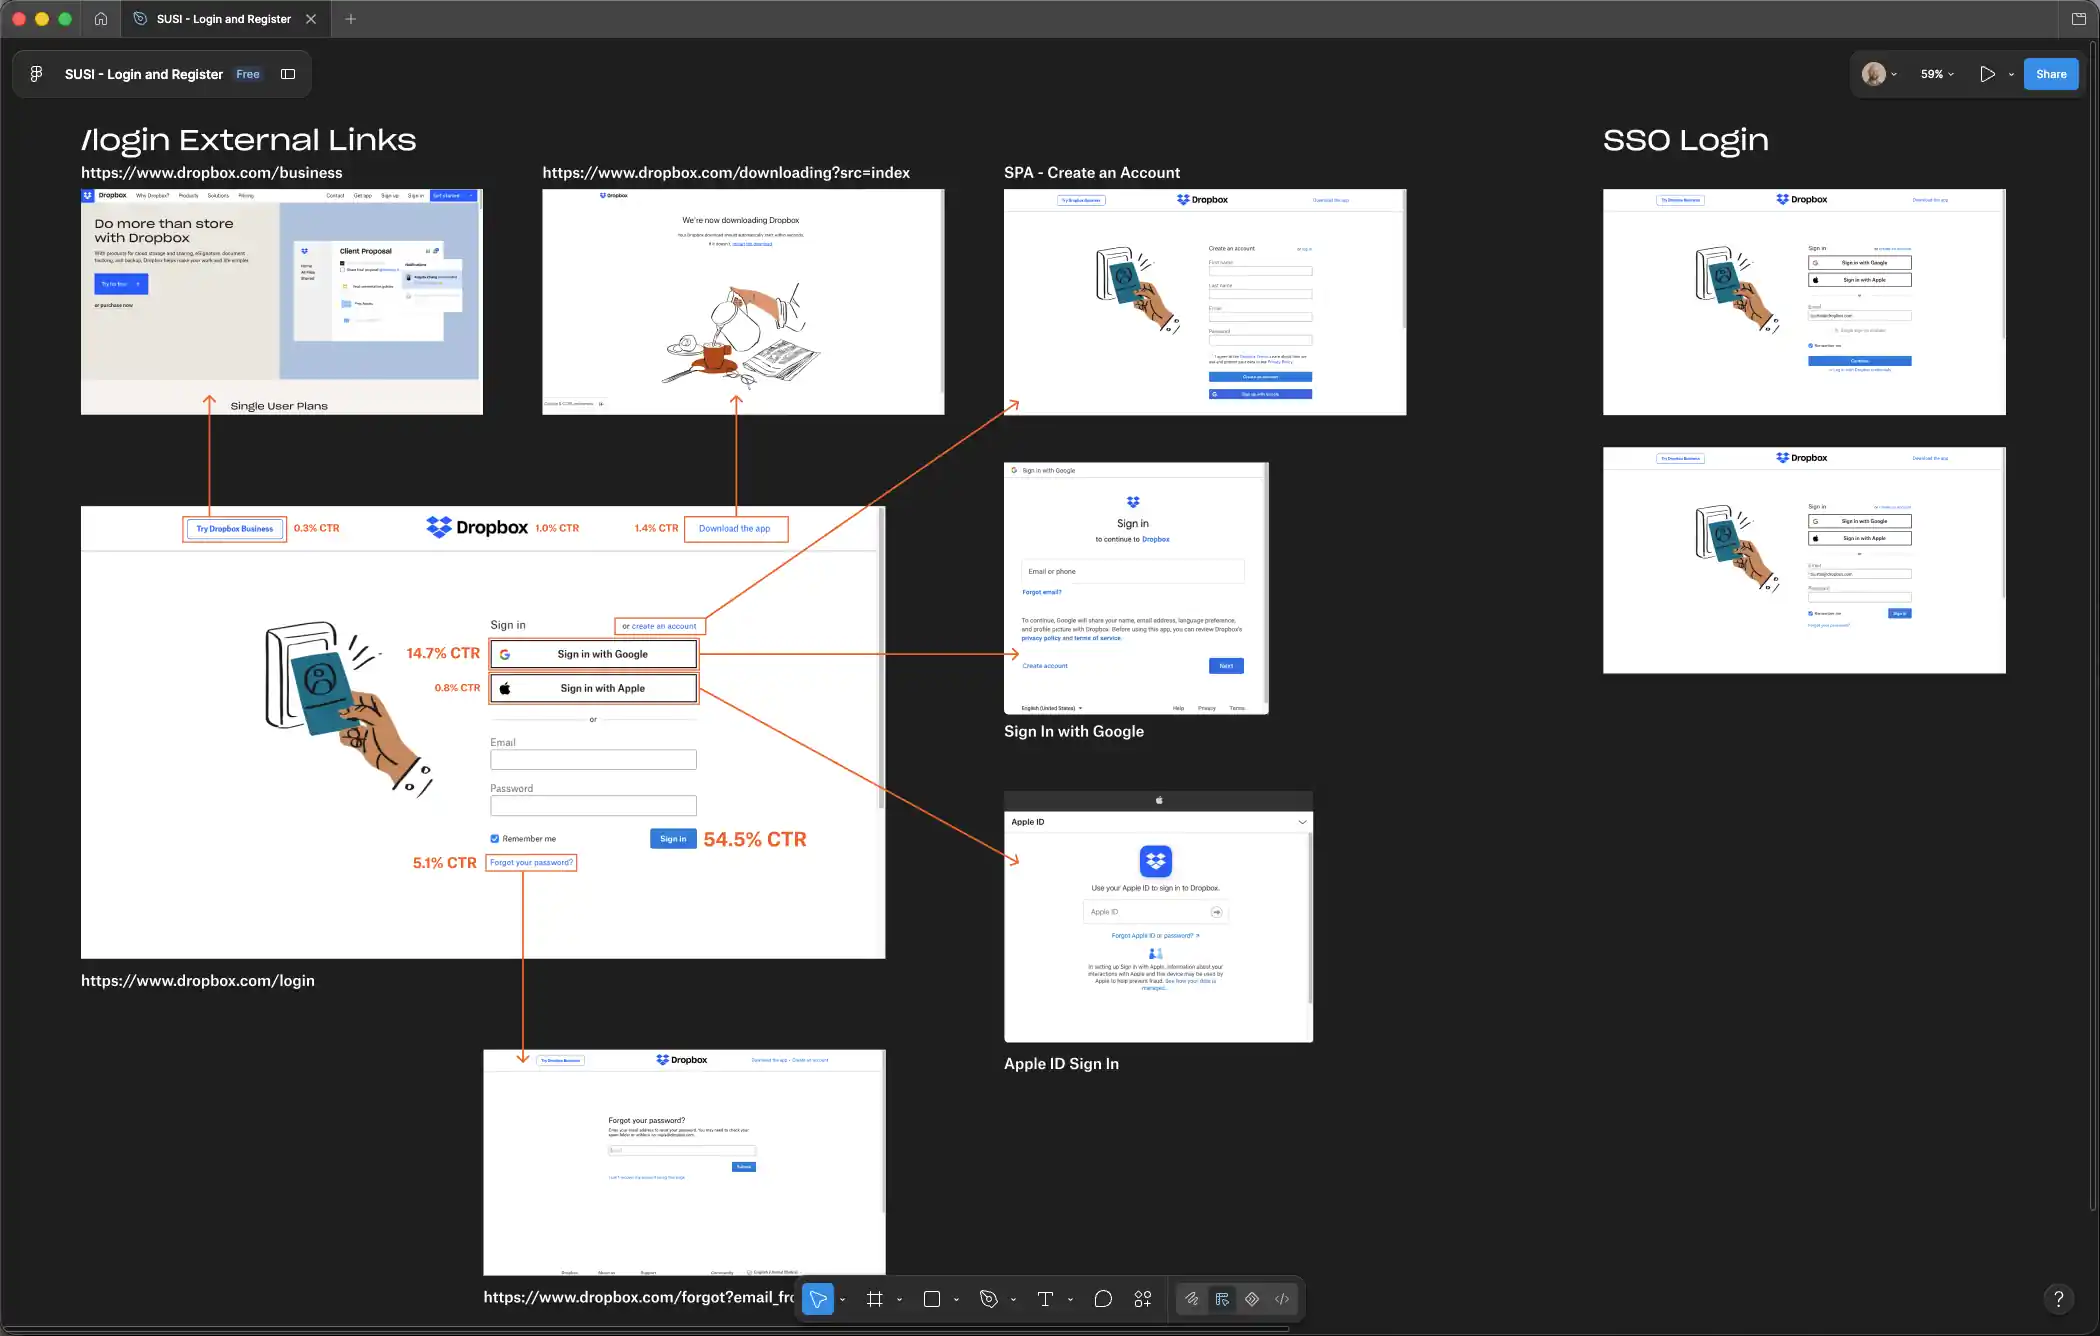Switch to the SUSI - Login and Register tab
Image resolution: width=2100 pixels, height=1336 pixels.
pos(224,19)
